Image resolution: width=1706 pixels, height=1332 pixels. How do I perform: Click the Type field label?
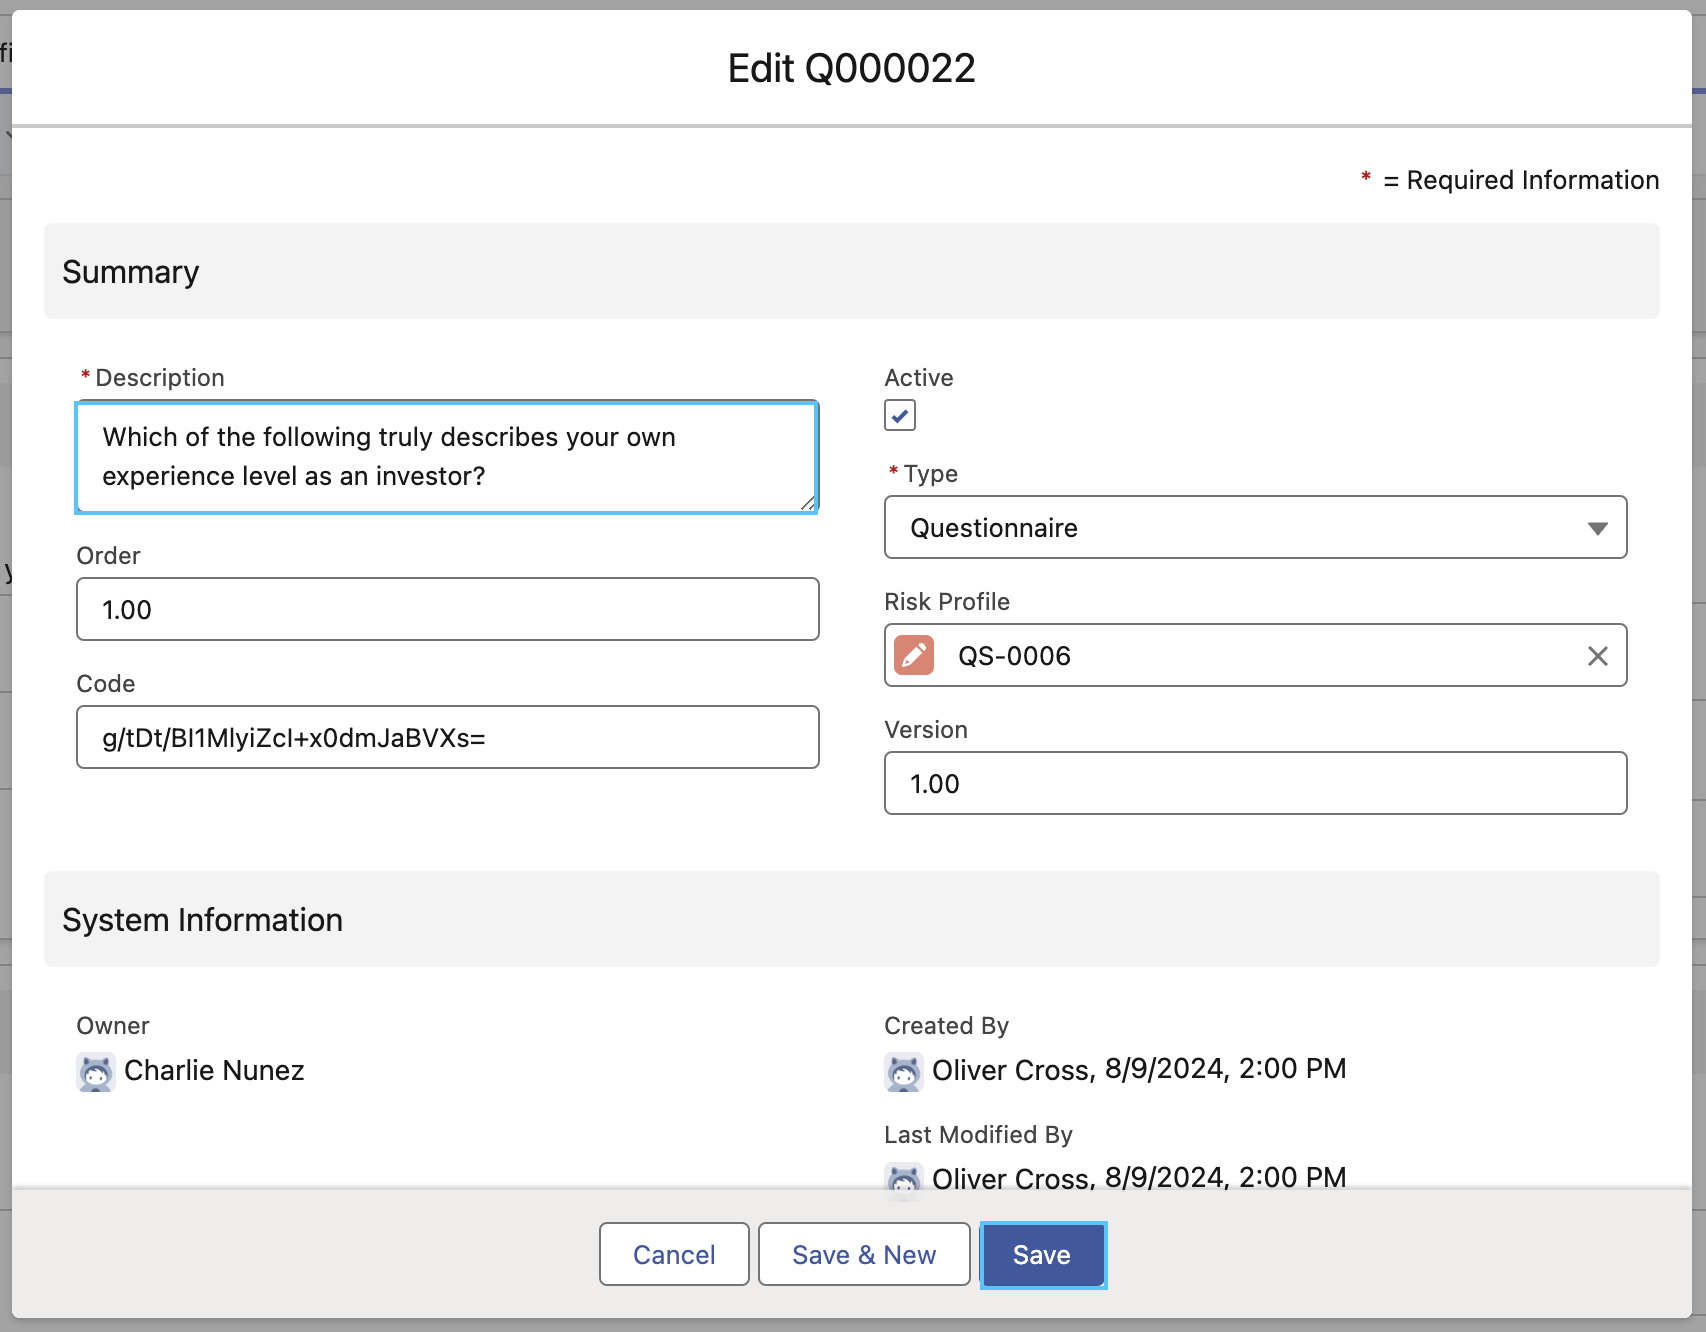coord(931,474)
